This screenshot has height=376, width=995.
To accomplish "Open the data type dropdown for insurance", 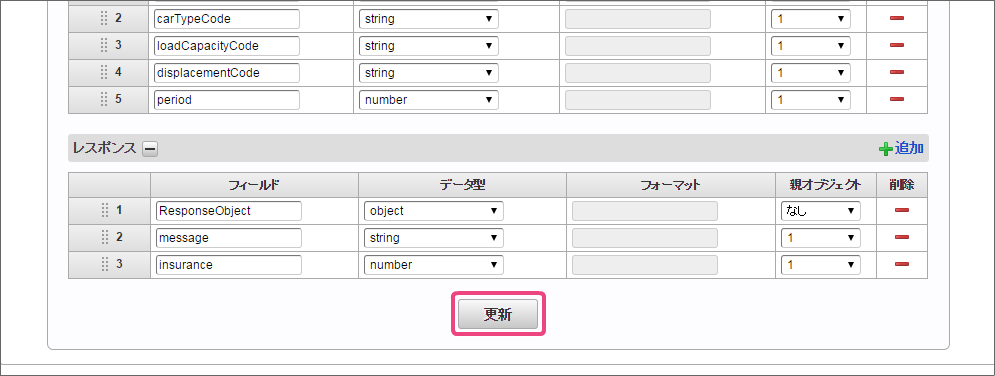I will click(433, 264).
